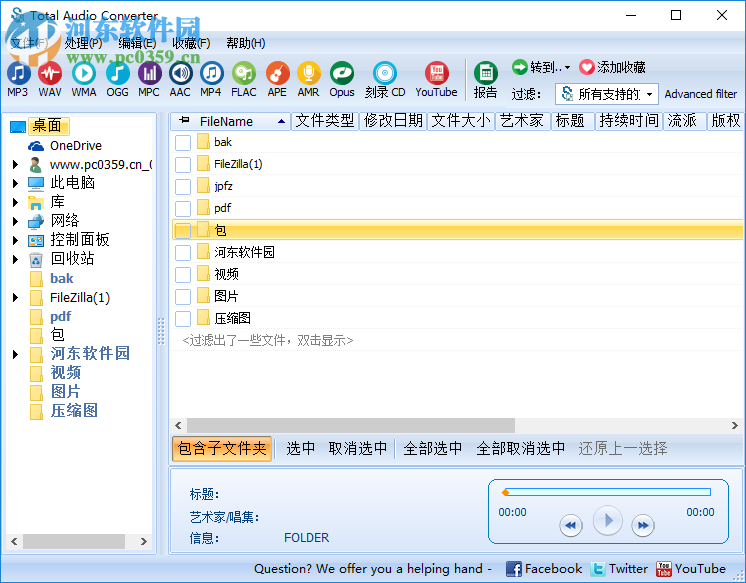Check the 河东软件园 folder checkbox
The height and width of the screenshot is (583, 746).
(183, 253)
